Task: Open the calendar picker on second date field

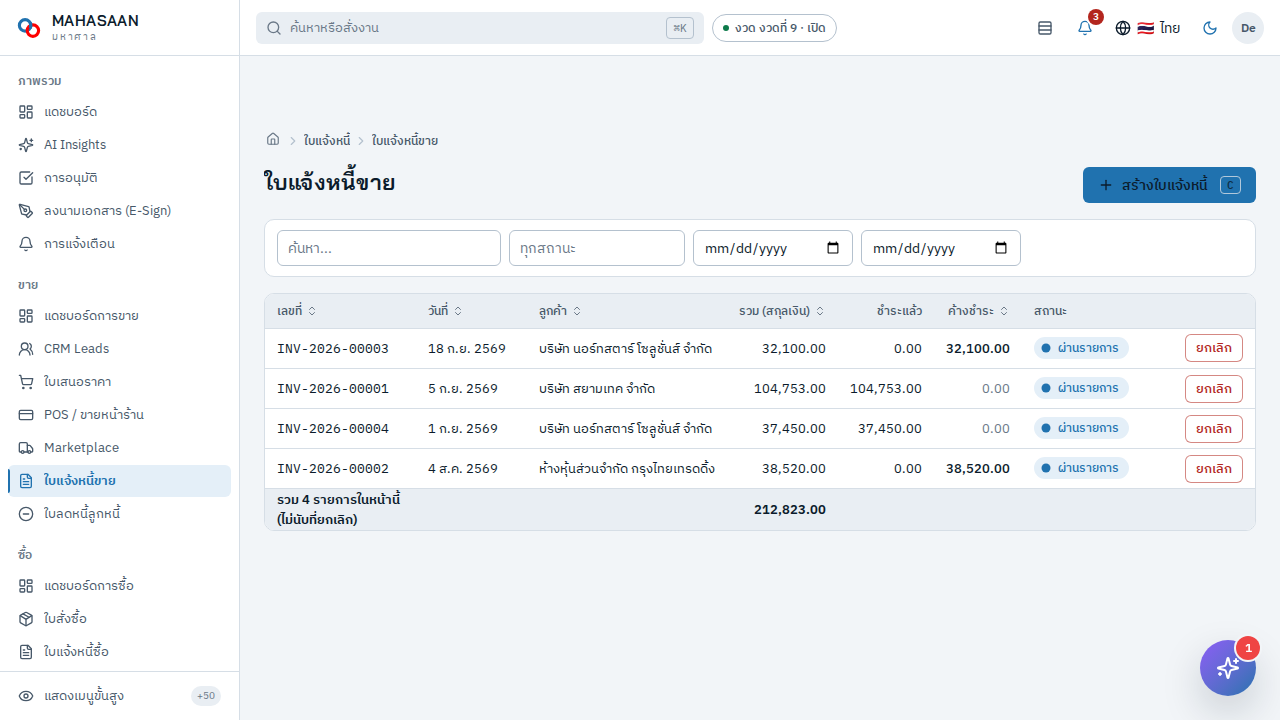Action: pyautogui.click(x=1001, y=248)
